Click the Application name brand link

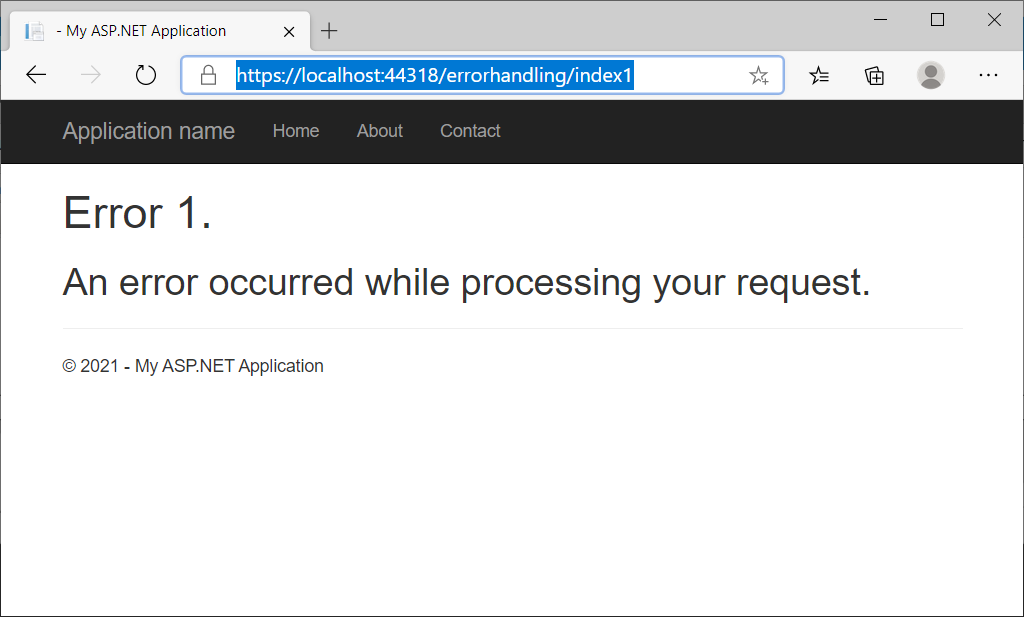tap(149, 131)
